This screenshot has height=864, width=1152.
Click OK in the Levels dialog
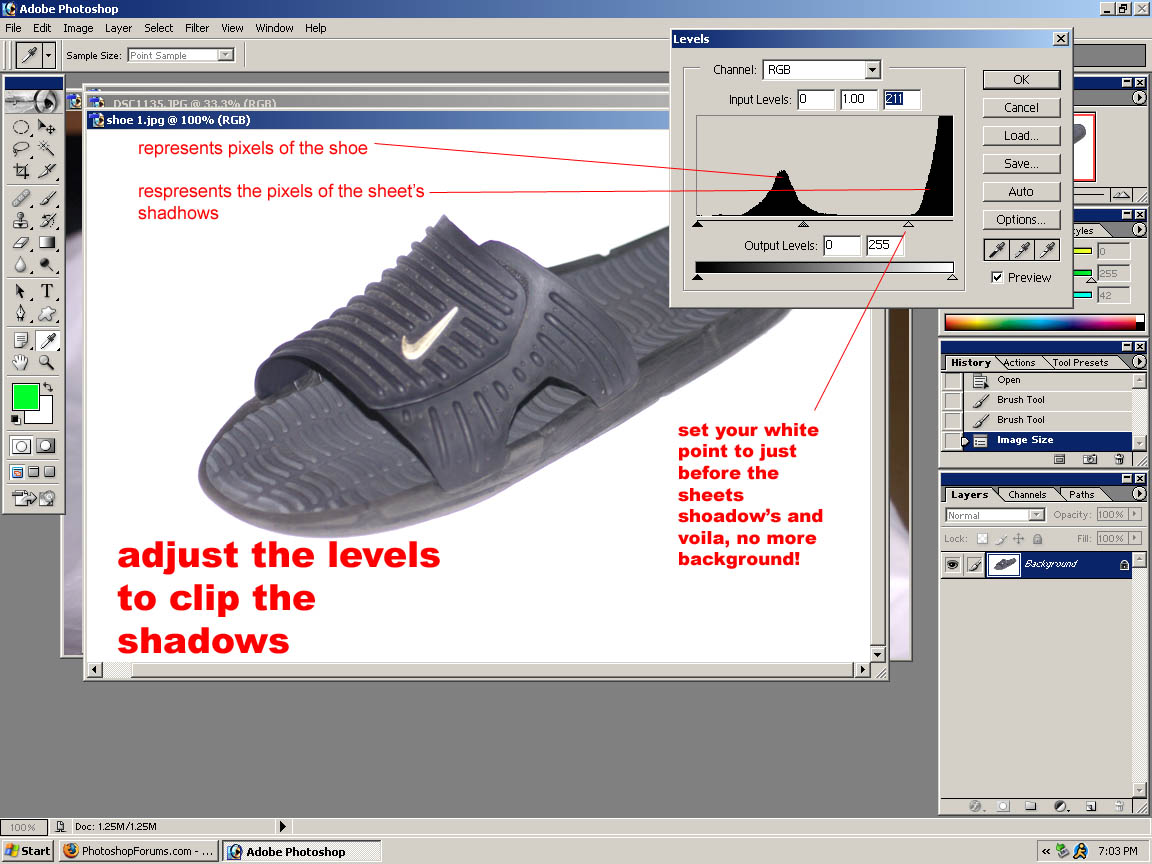click(x=1020, y=80)
